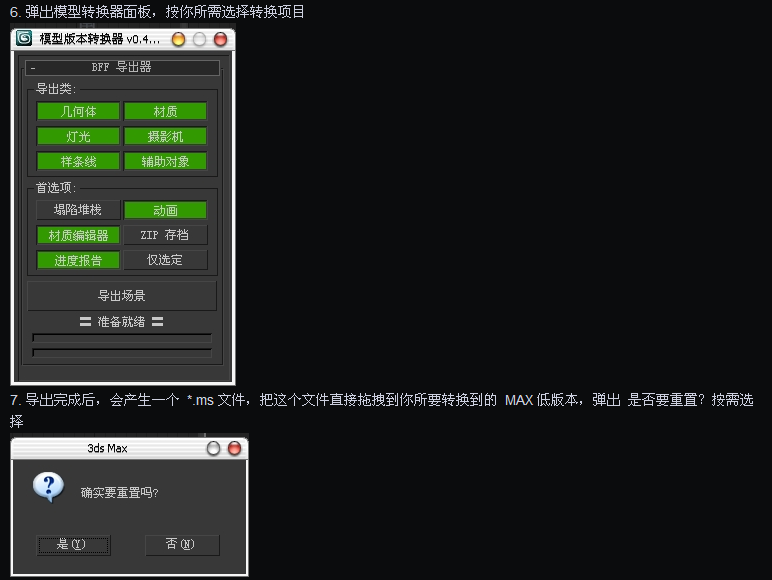772x580 pixels.
Task: Toggle the 样条线 export class
Action: 78,161
